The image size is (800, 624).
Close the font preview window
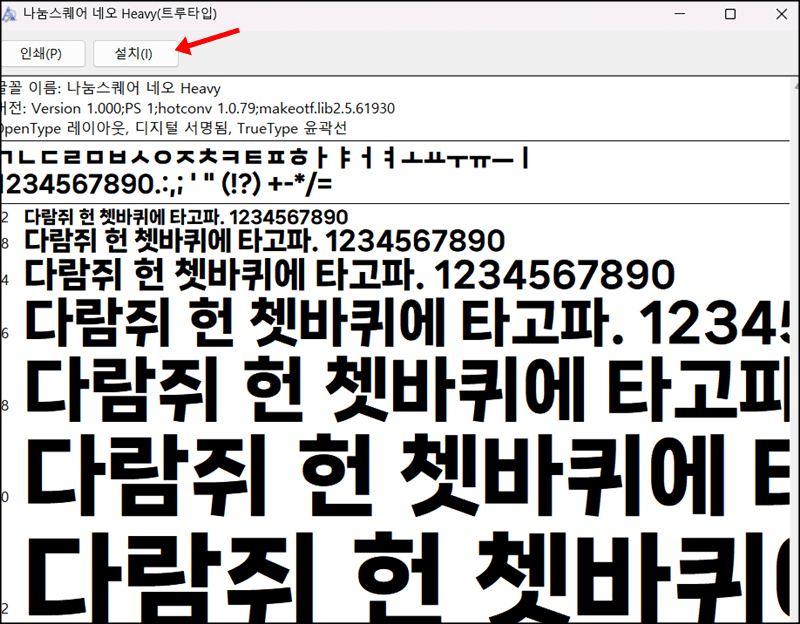[x=781, y=14]
